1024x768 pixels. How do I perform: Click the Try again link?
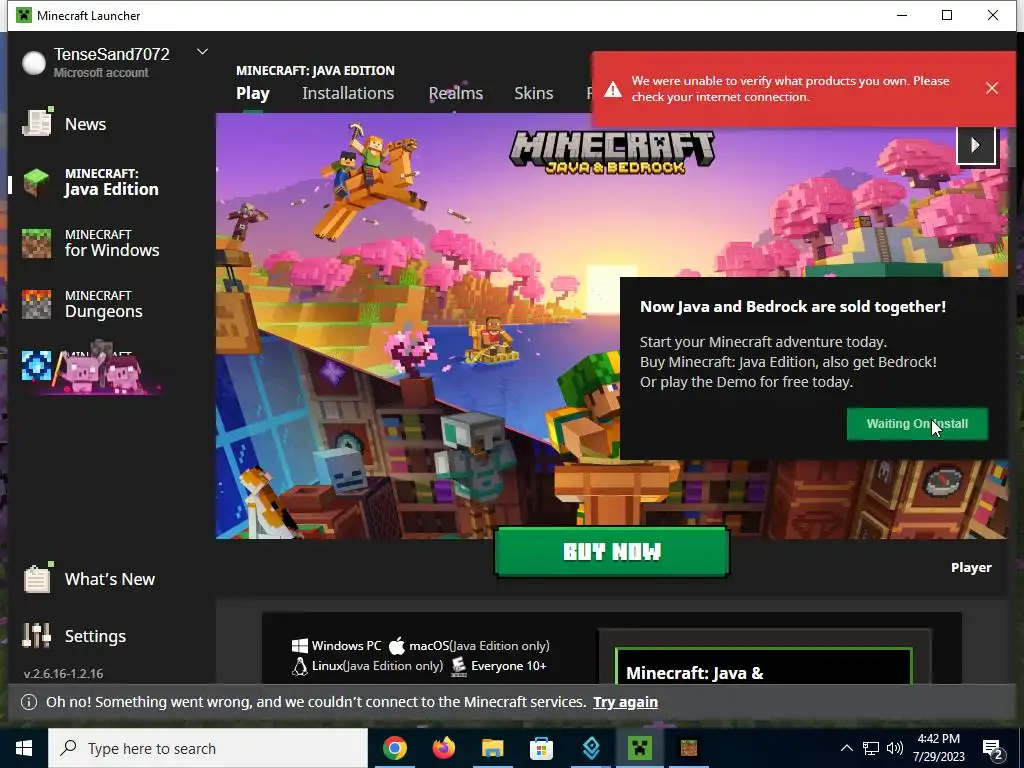pyautogui.click(x=625, y=702)
